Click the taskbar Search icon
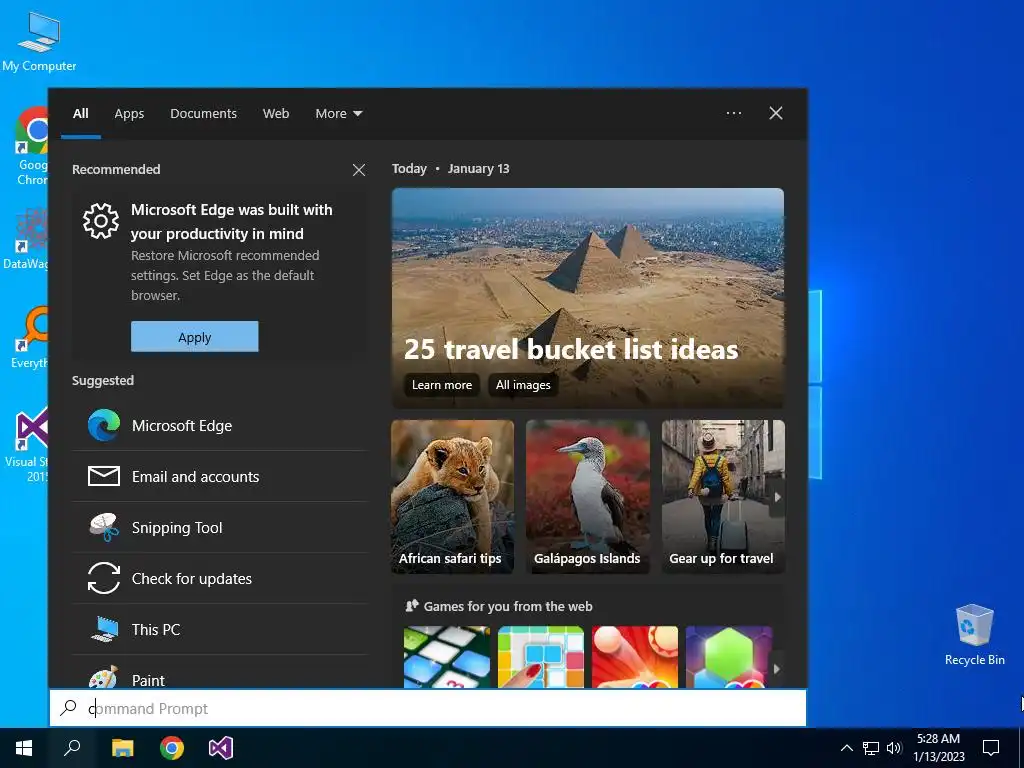1024x768 pixels. tap(72, 748)
